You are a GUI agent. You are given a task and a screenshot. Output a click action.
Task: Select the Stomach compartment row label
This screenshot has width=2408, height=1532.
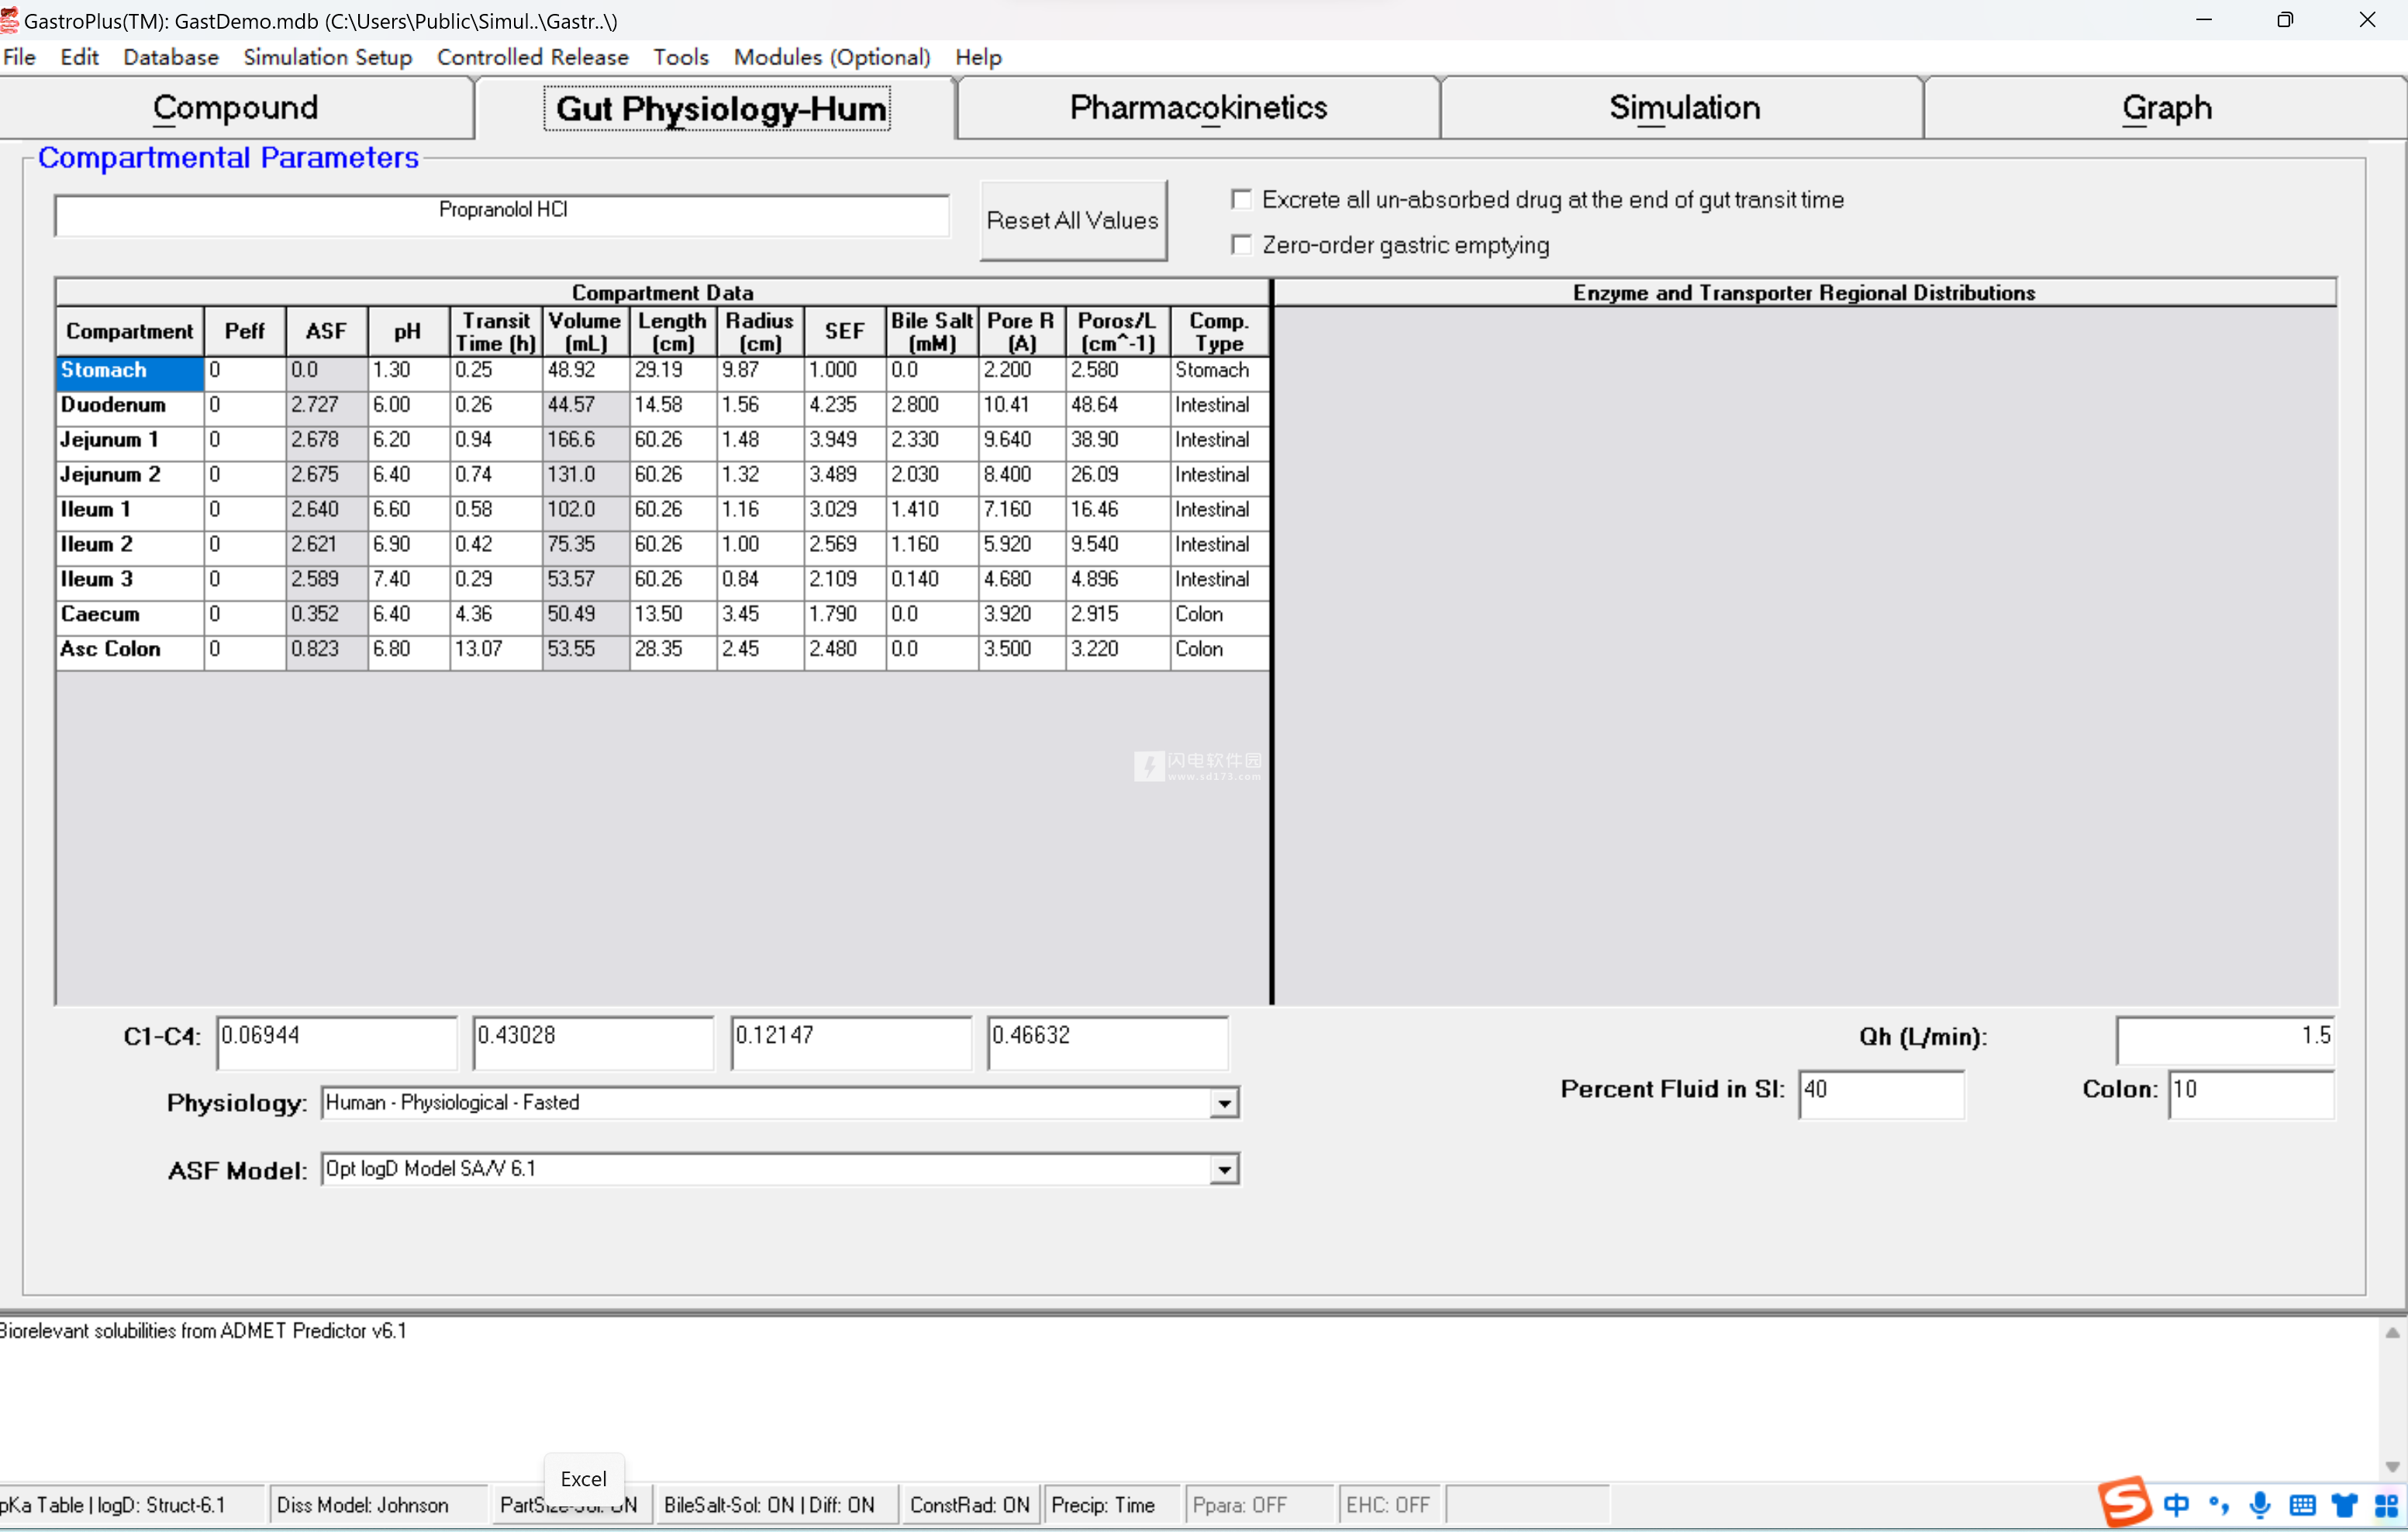tap(130, 372)
